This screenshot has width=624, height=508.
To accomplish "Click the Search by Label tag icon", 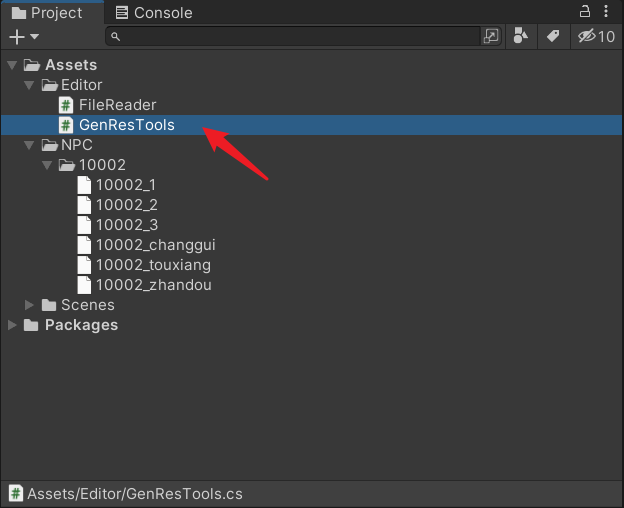I will 553,36.
